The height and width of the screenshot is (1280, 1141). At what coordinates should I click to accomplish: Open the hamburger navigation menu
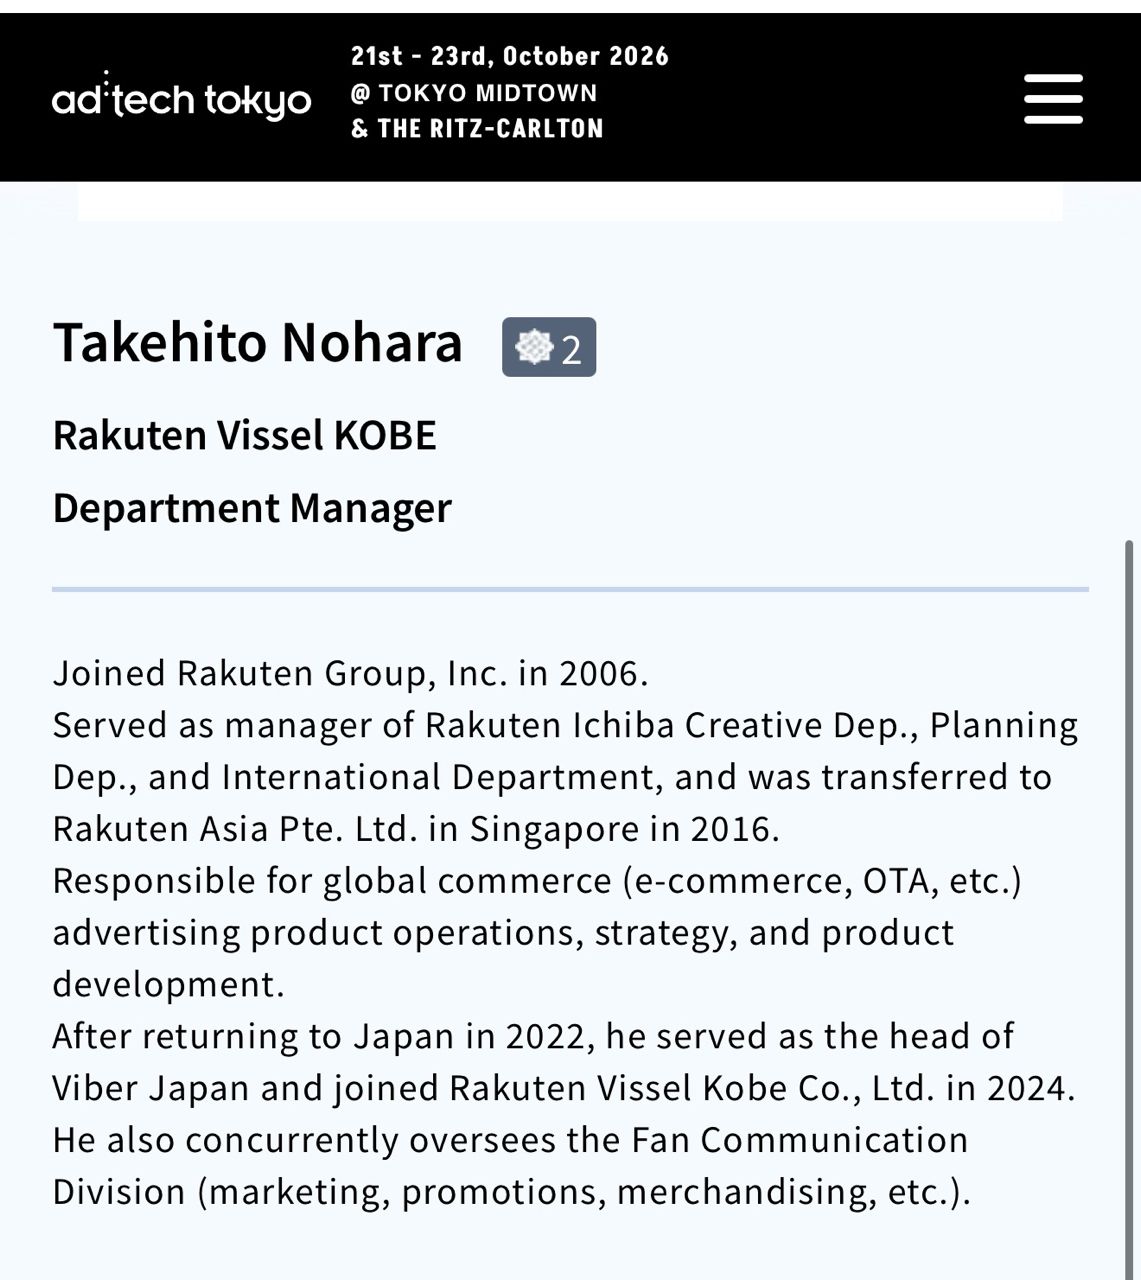(1053, 99)
